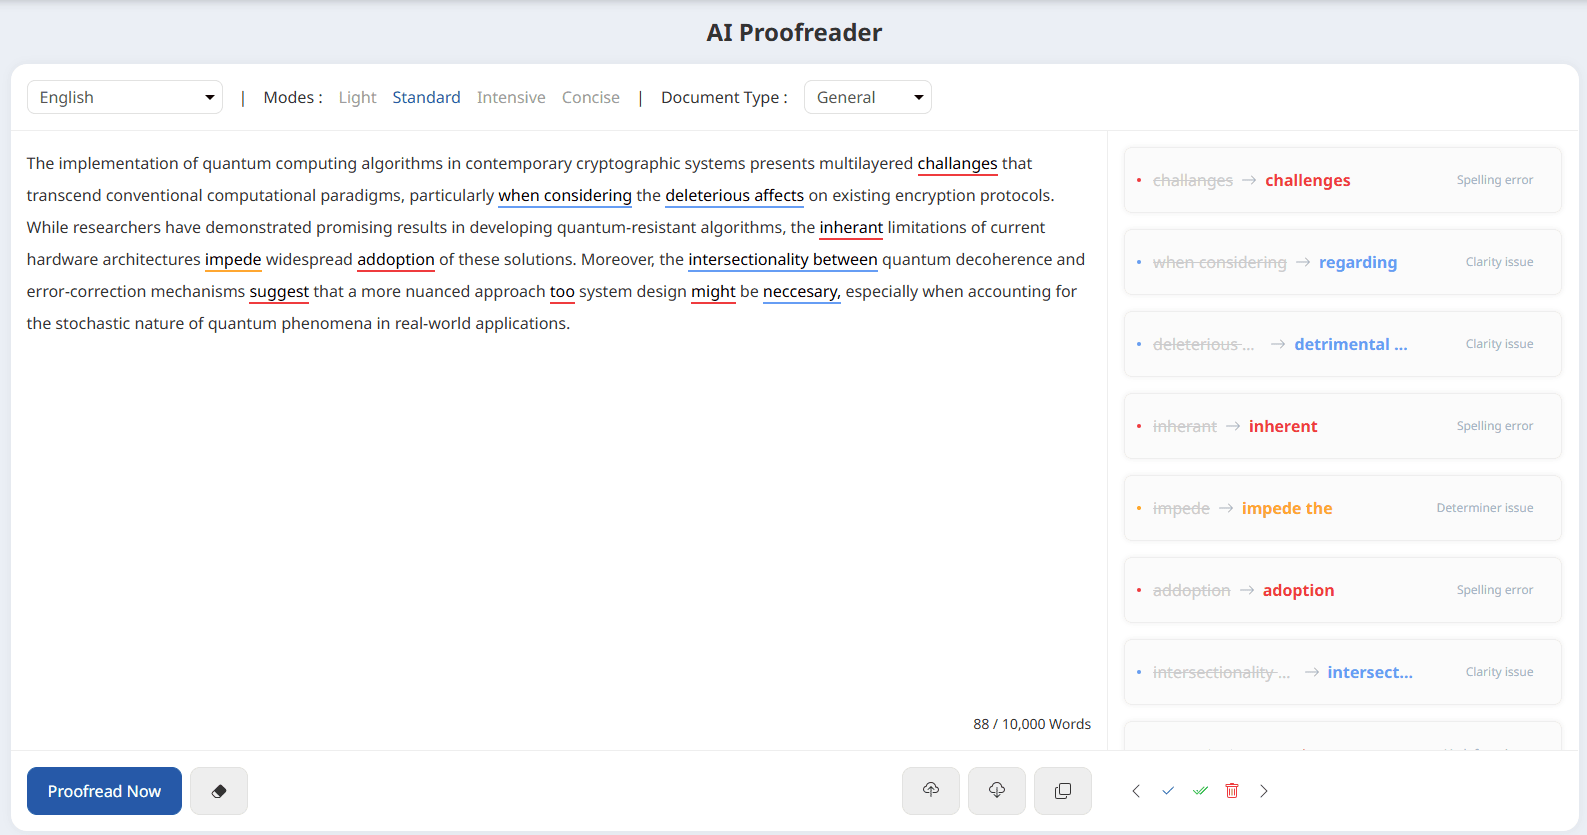The width and height of the screenshot is (1587, 835).
Task: Accept all suggestions with double checkmark
Action: [1200, 791]
